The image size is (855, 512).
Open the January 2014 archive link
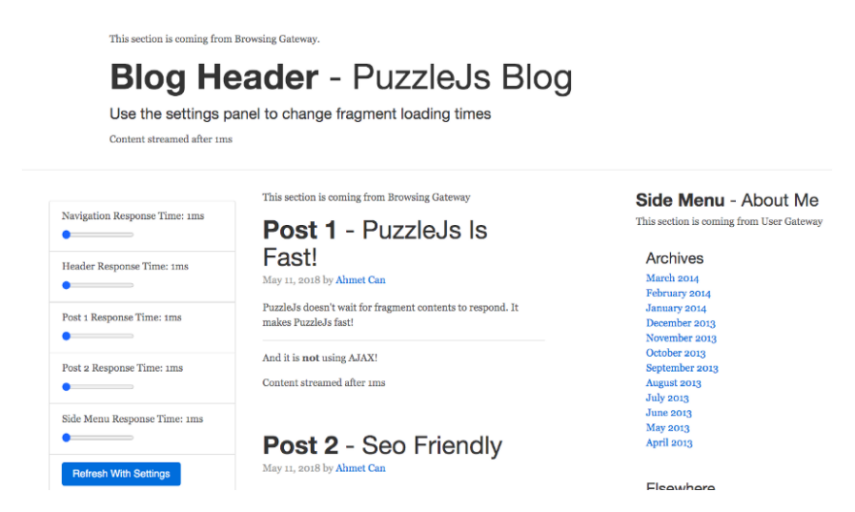click(676, 308)
